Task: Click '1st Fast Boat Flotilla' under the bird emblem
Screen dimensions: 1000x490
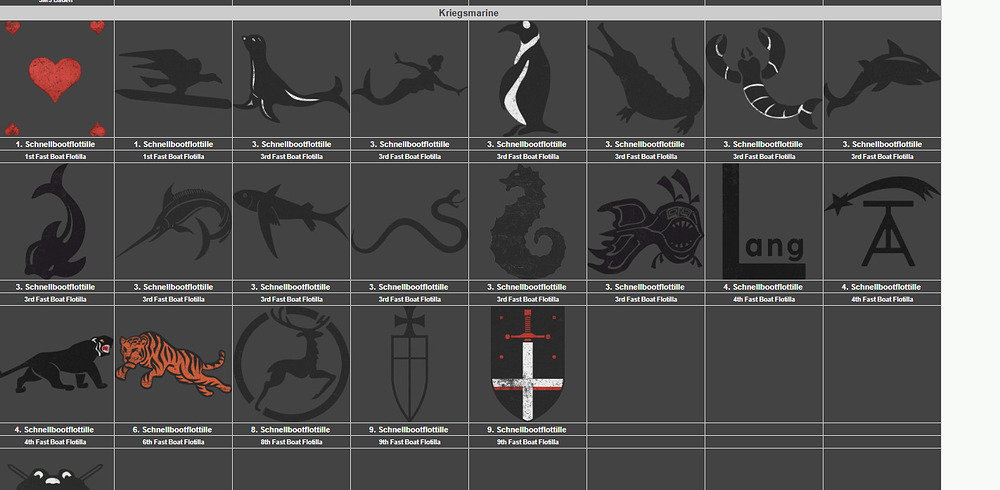Action: tap(173, 156)
